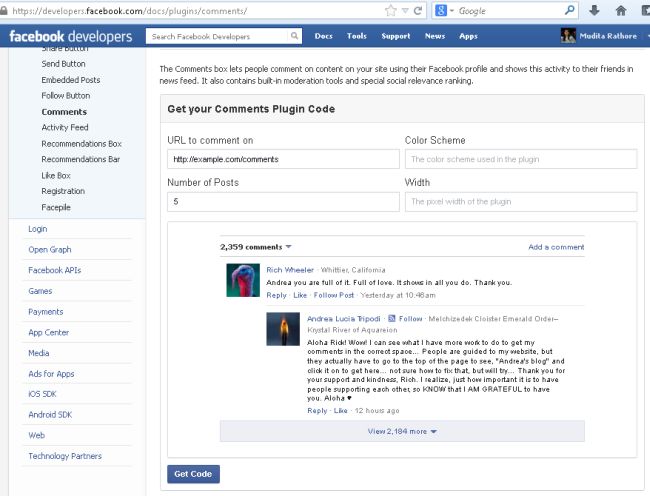
Task: Open the Payments section
Action: click(46, 312)
